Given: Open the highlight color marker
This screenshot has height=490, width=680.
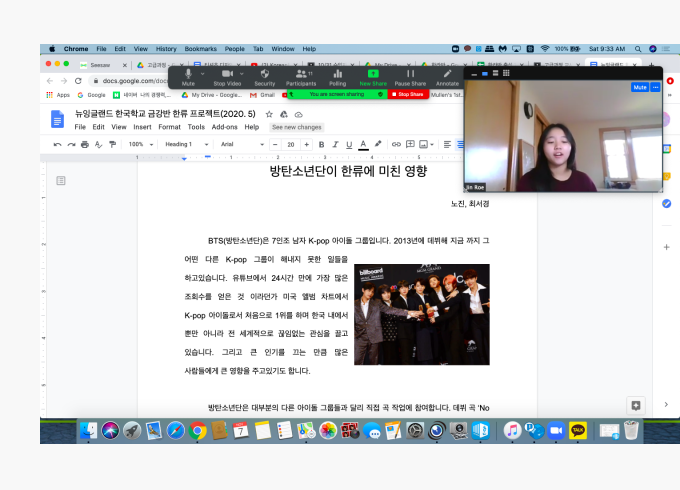Looking at the screenshot, I should [x=378, y=144].
